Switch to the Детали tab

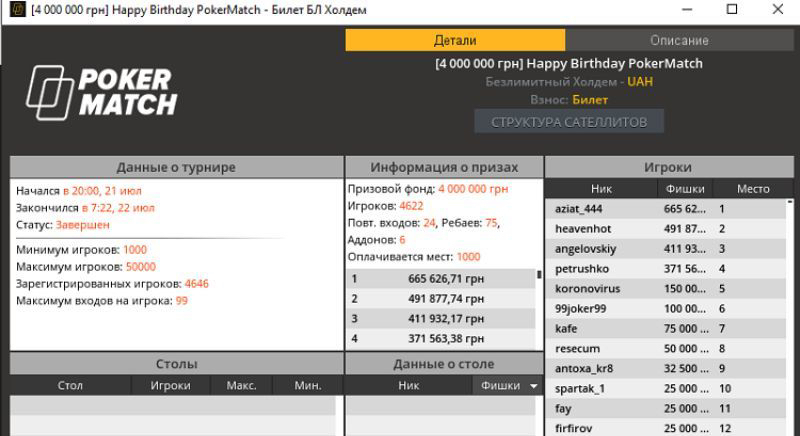[455, 40]
